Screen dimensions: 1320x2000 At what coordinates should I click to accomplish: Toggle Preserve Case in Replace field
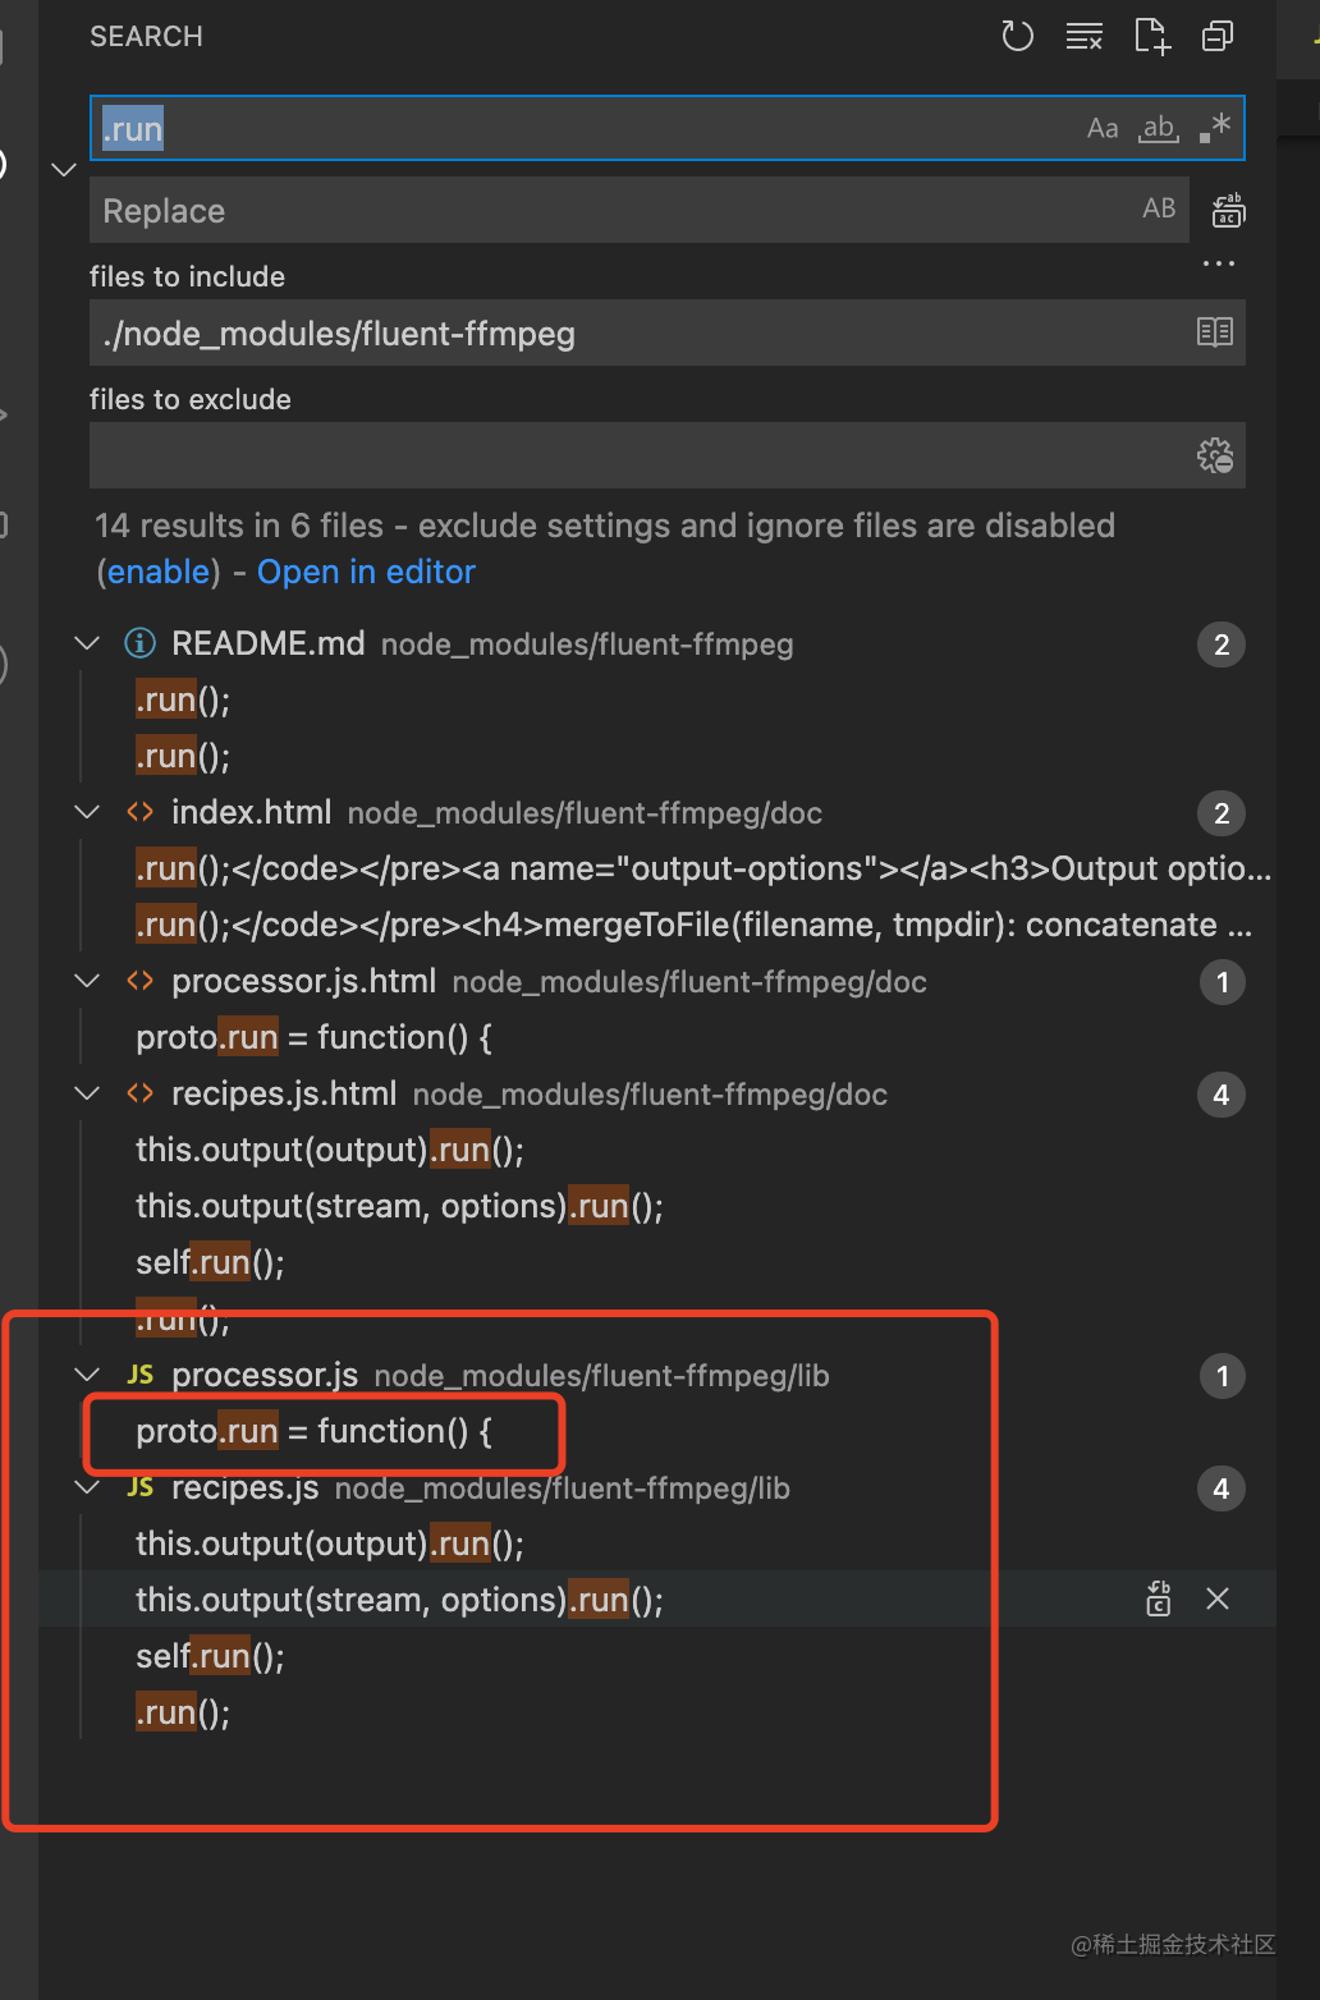coord(1159,209)
